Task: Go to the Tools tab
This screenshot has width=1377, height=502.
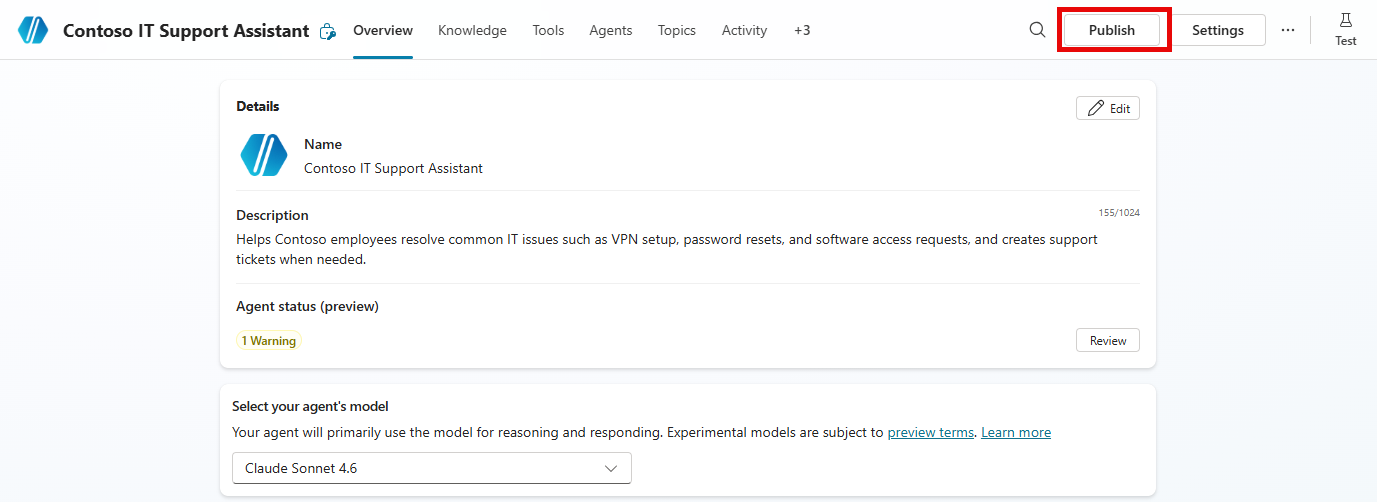Action: pyautogui.click(x=548, y=30)
